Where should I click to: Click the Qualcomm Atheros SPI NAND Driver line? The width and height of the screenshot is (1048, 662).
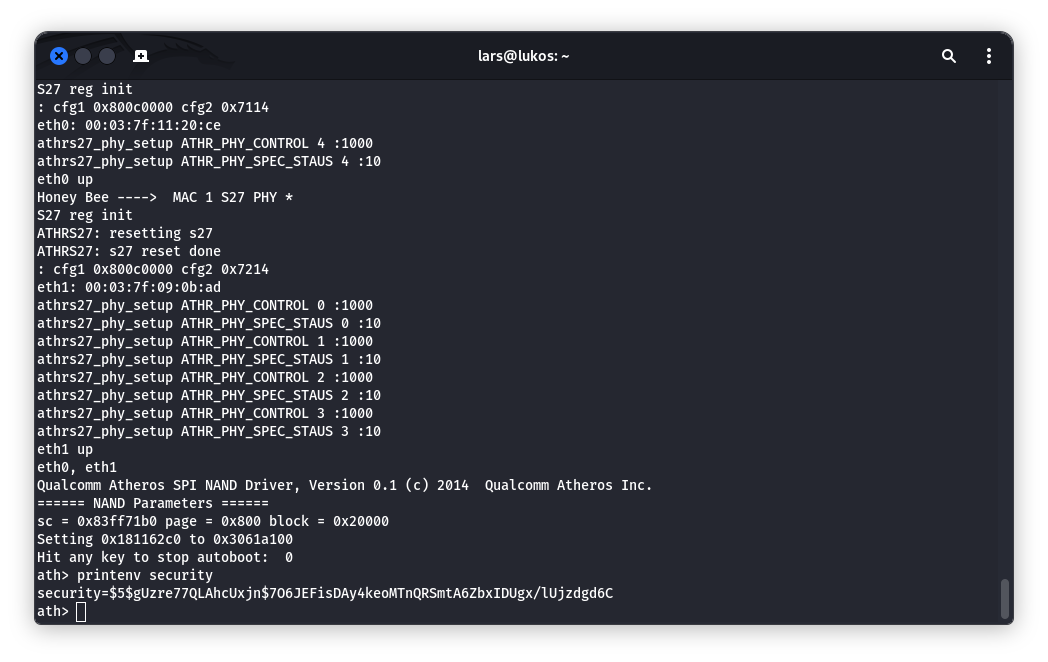point(344,485)
